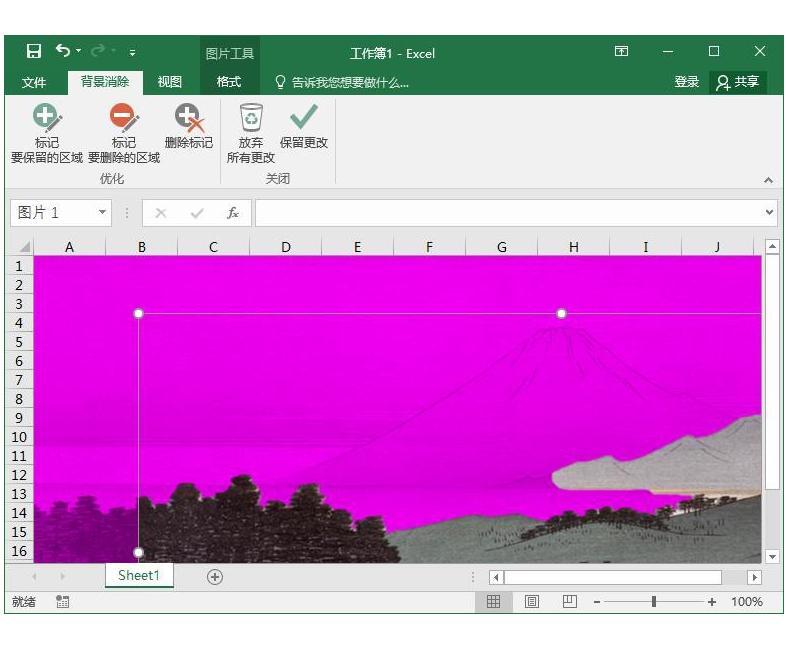Click the bottom-left marquee handle at row 16

[139, 553]
